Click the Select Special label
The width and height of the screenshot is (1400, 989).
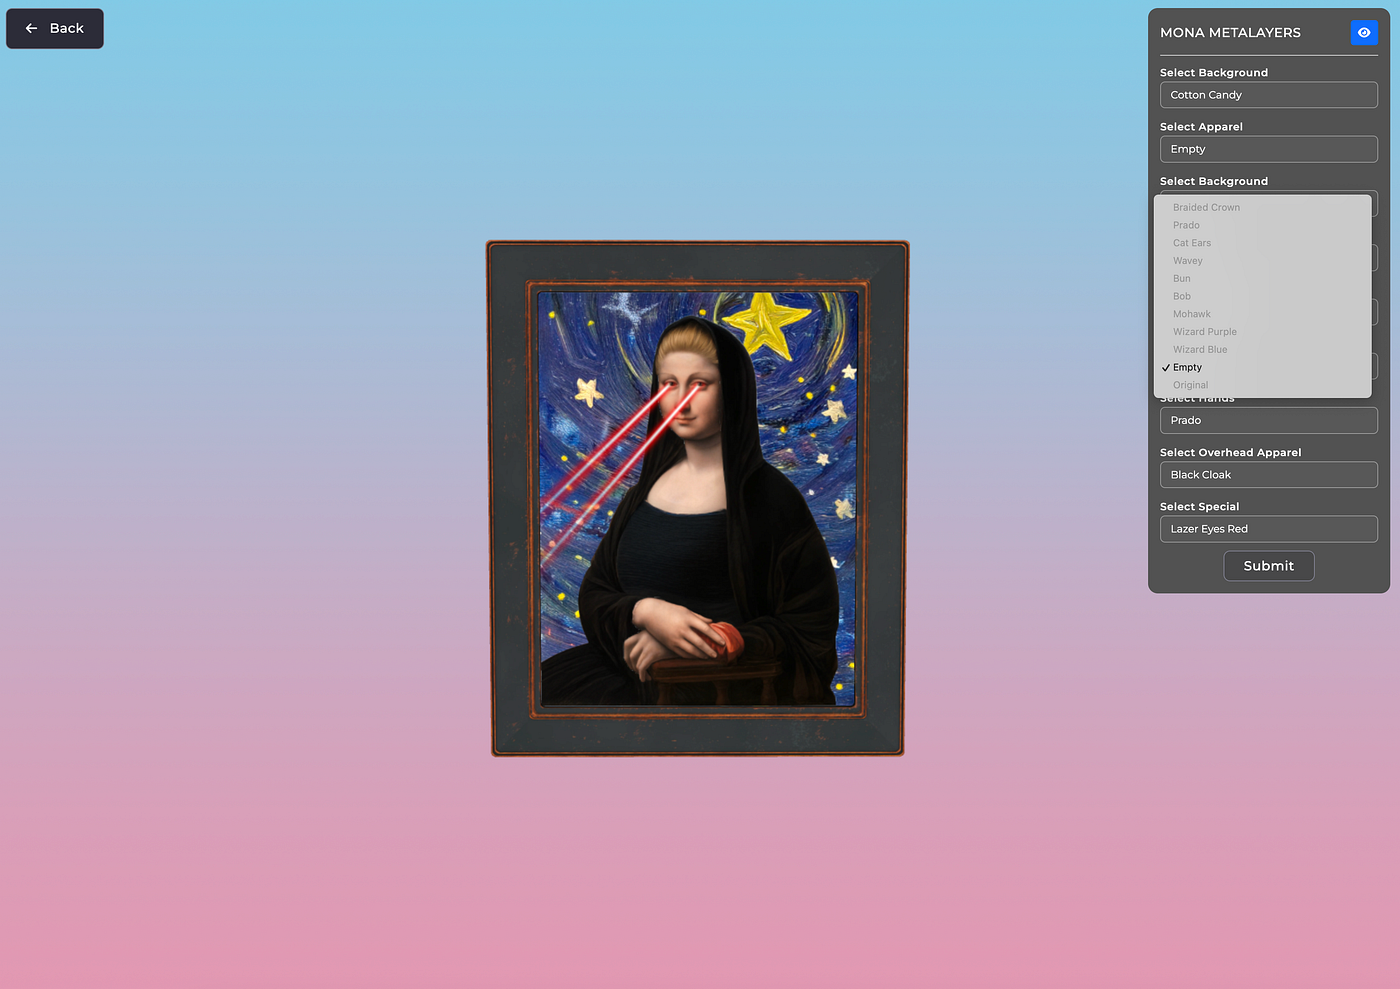pyautogui.click(x=1199, y=507)
